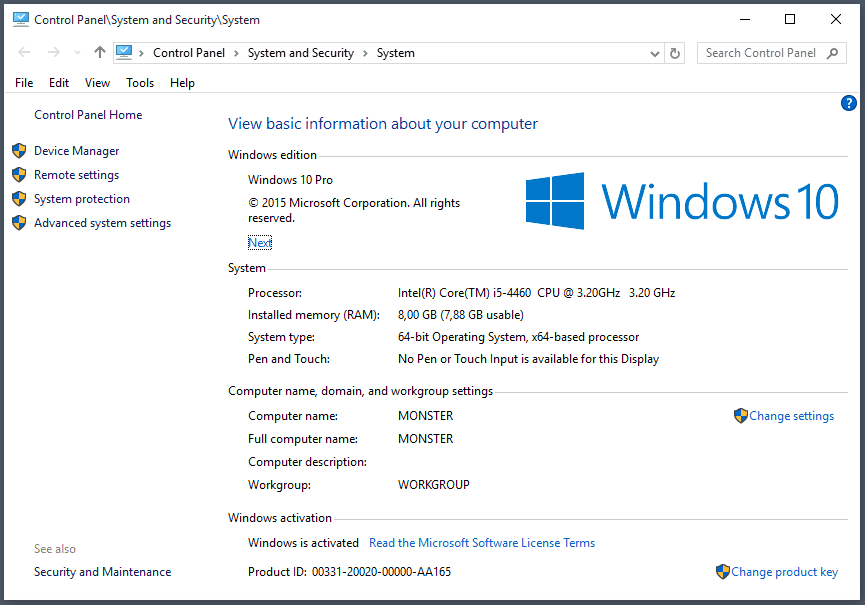Expand the address bar history dropdown
This screenshot has width=865, height=605.
[x=655, y=53]
